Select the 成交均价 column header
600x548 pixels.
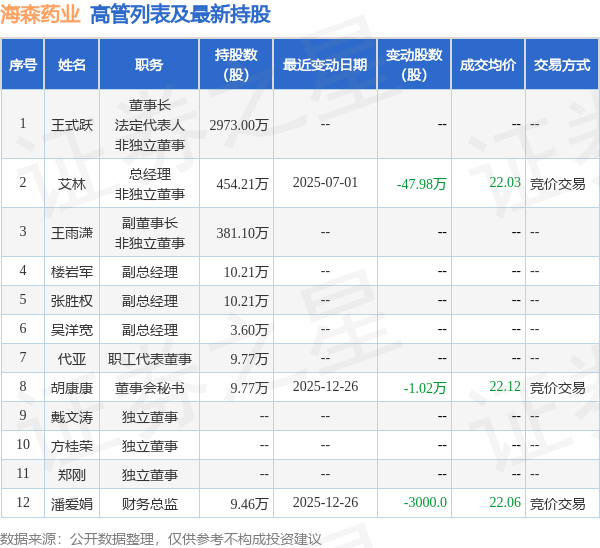488,65
